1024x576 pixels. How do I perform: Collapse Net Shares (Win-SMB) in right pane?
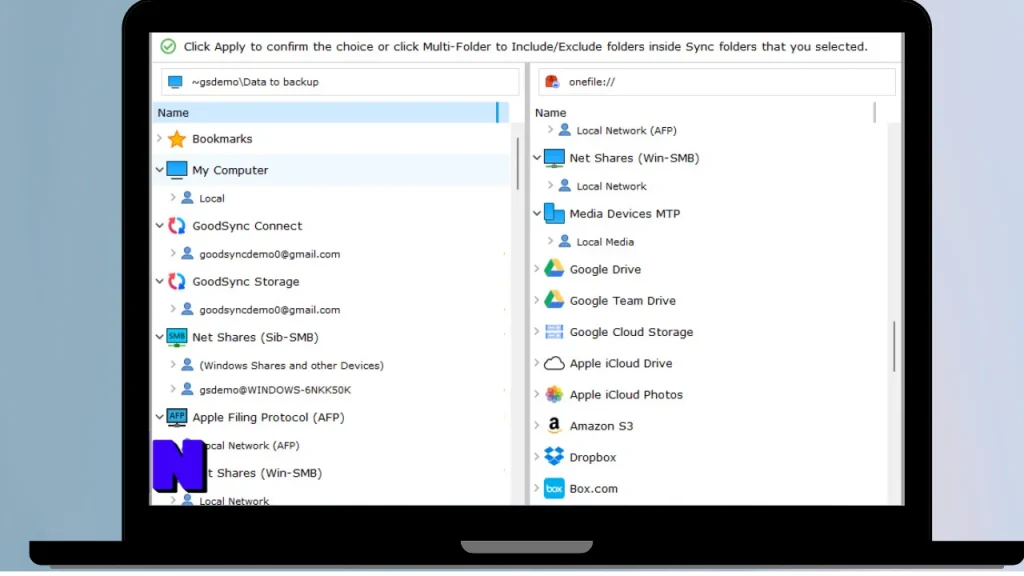coord(537,157)
